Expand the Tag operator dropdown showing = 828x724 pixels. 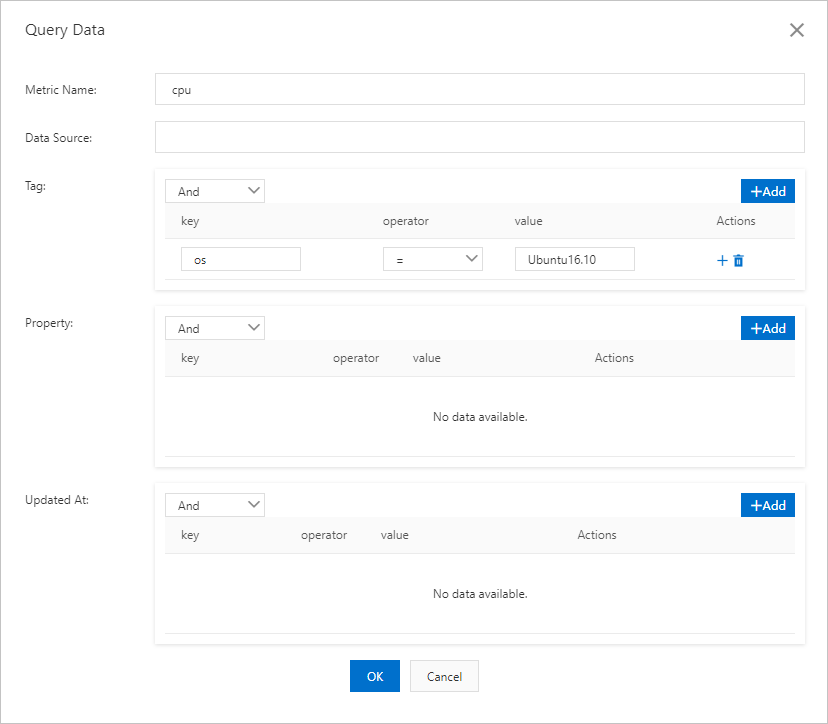(432, 260)
